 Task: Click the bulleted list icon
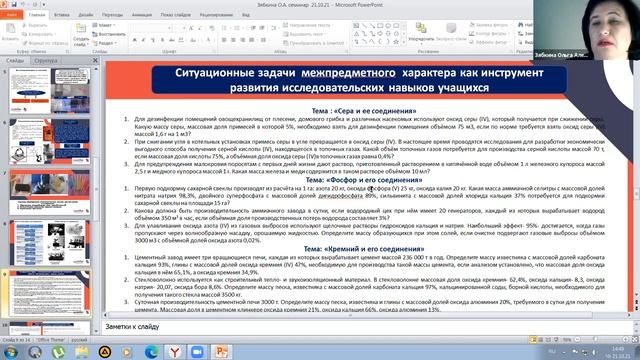point(225,28)
